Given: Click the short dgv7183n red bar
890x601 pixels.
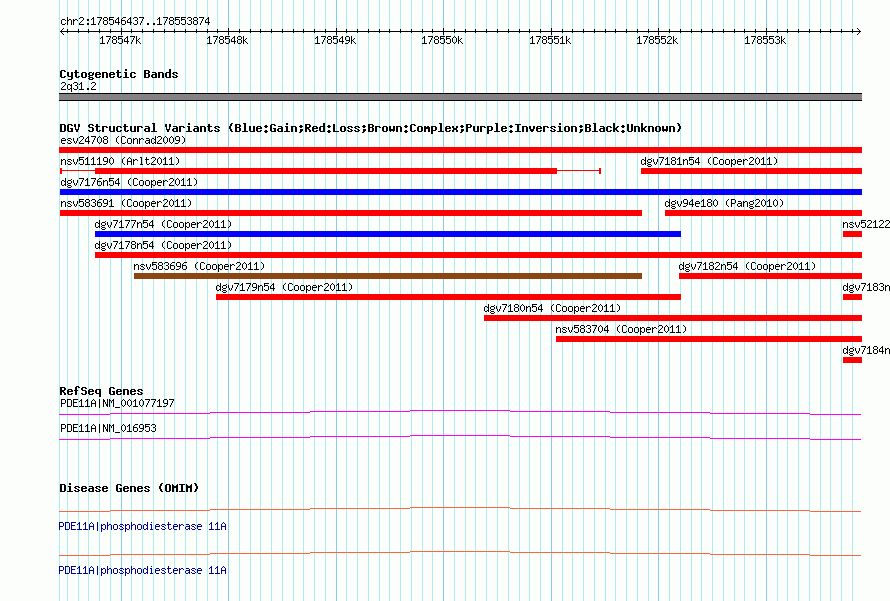Looking at the screenshot, I should point(853,297).
